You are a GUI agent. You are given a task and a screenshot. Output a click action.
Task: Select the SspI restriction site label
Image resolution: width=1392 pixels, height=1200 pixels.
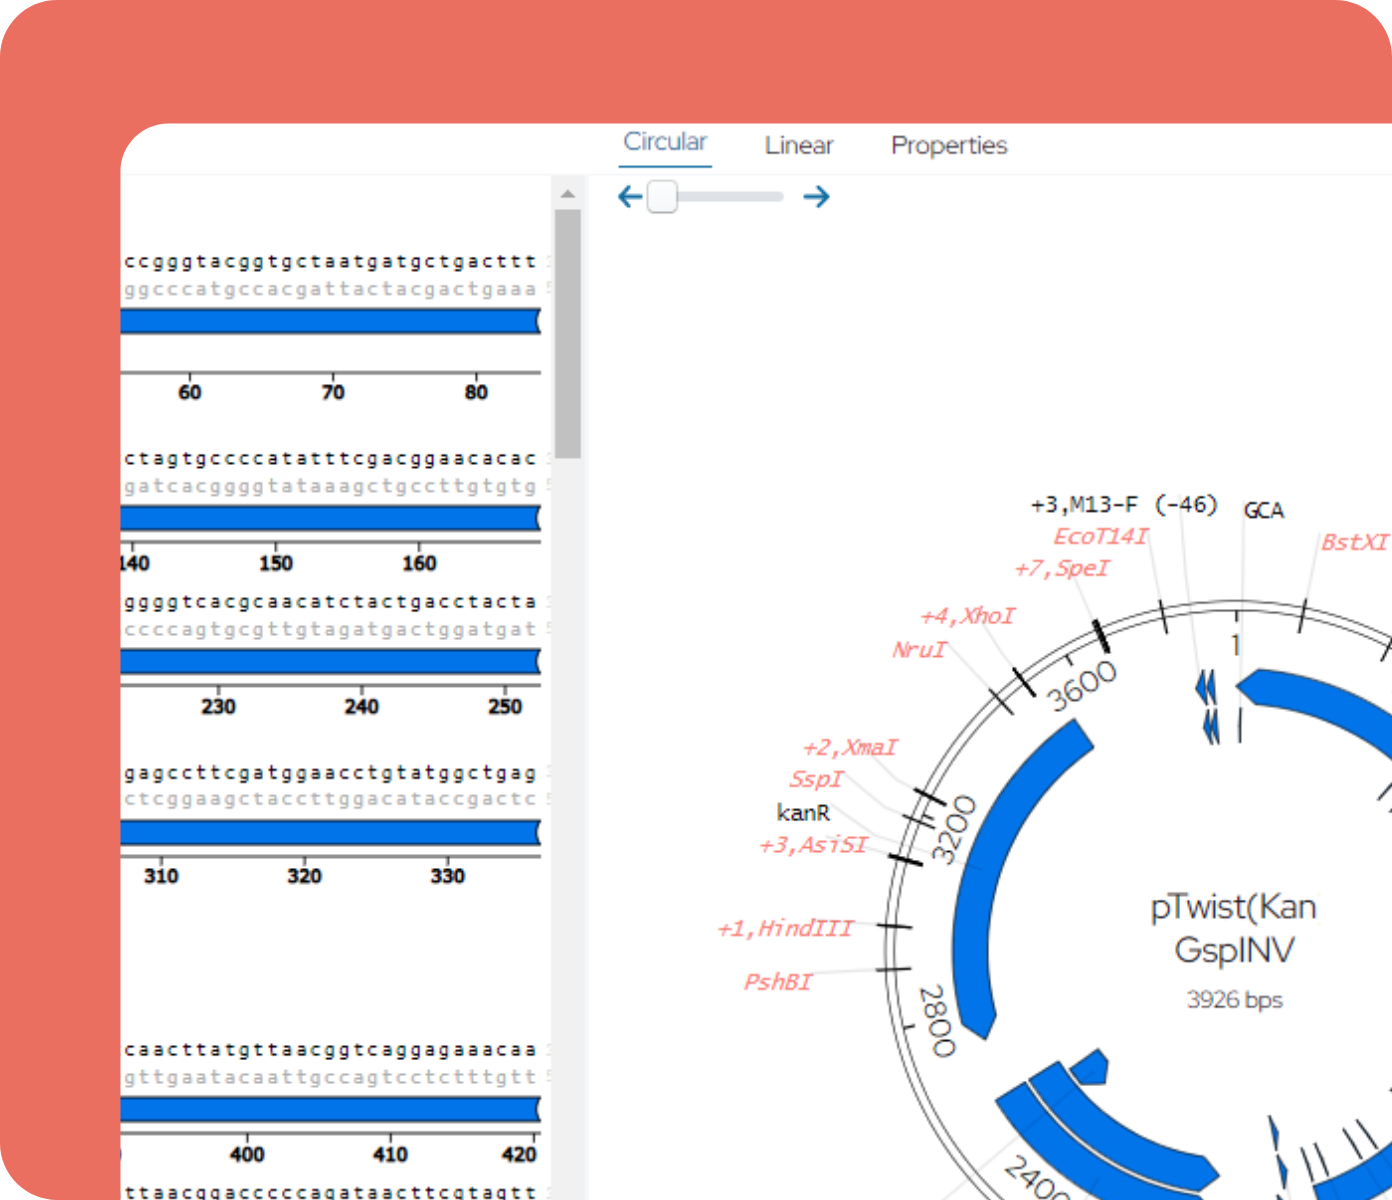817,779
